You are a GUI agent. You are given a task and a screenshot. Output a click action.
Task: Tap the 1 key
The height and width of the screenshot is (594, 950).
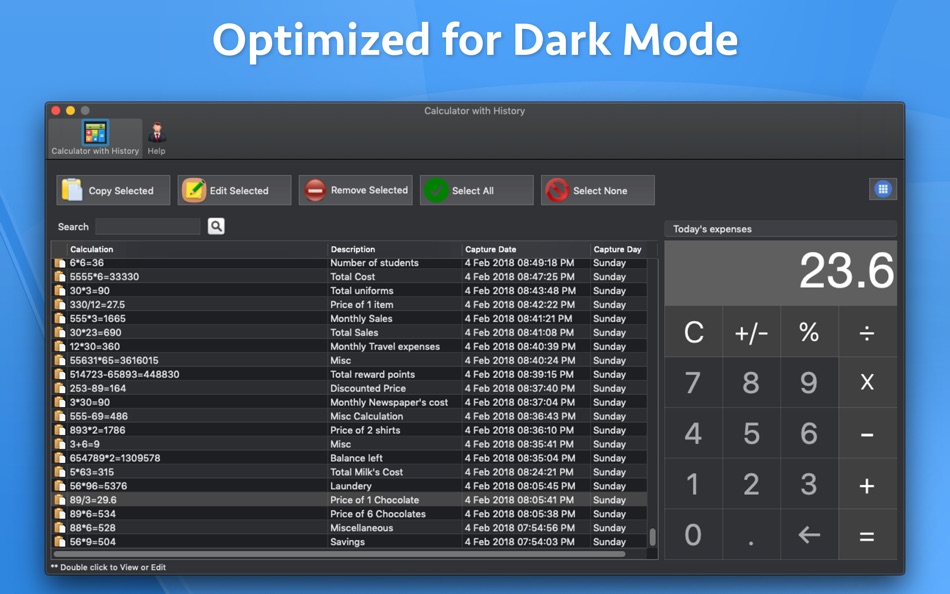pyautogui.click(x=693, y=484)
